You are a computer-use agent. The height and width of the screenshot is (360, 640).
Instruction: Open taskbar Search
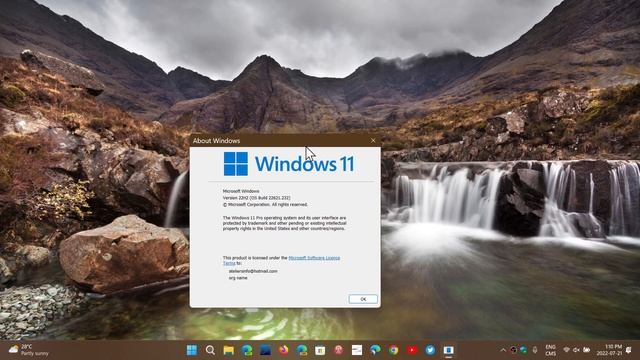(x=210, y=350)
